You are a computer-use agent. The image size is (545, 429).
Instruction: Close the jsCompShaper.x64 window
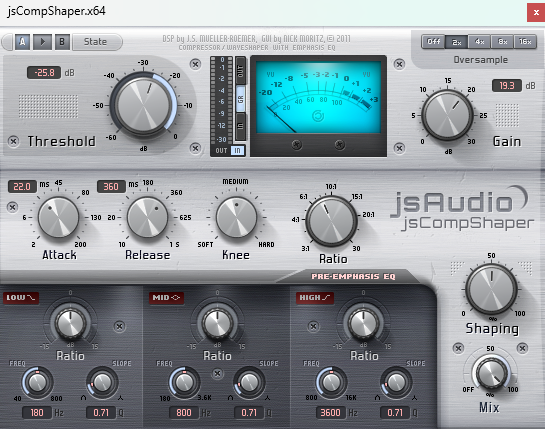536,13
